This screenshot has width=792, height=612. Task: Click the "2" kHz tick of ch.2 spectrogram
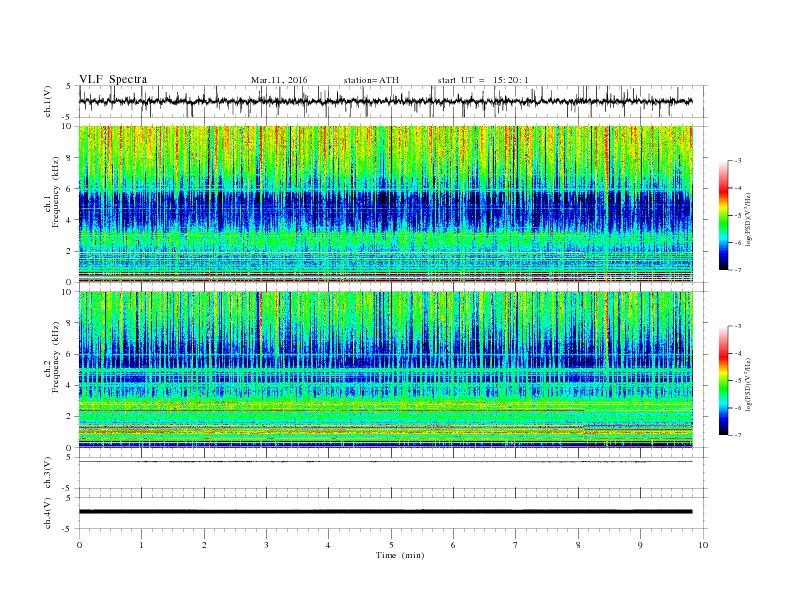coord(69,417)
